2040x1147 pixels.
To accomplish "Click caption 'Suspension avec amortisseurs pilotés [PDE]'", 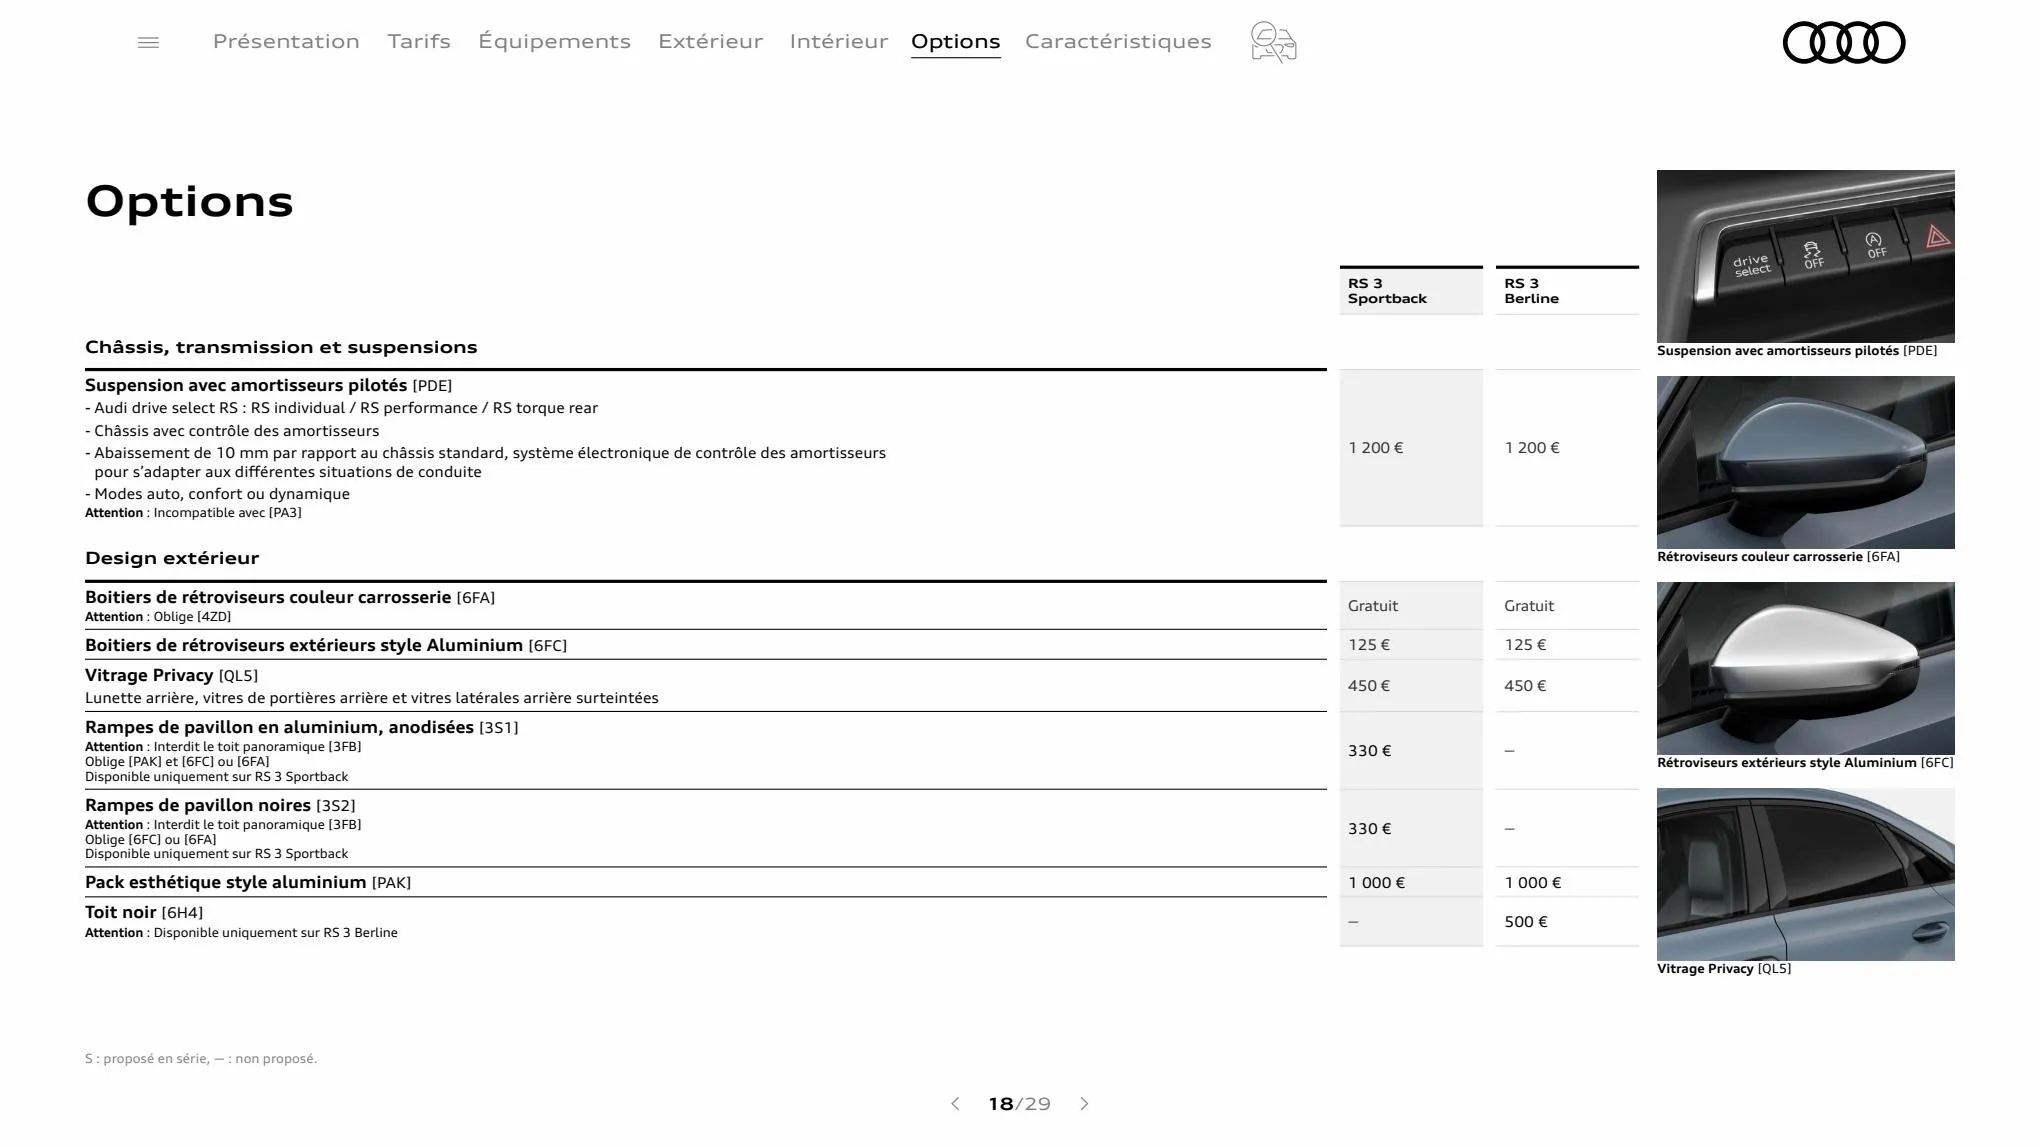I will click(x=1797, y=351).
